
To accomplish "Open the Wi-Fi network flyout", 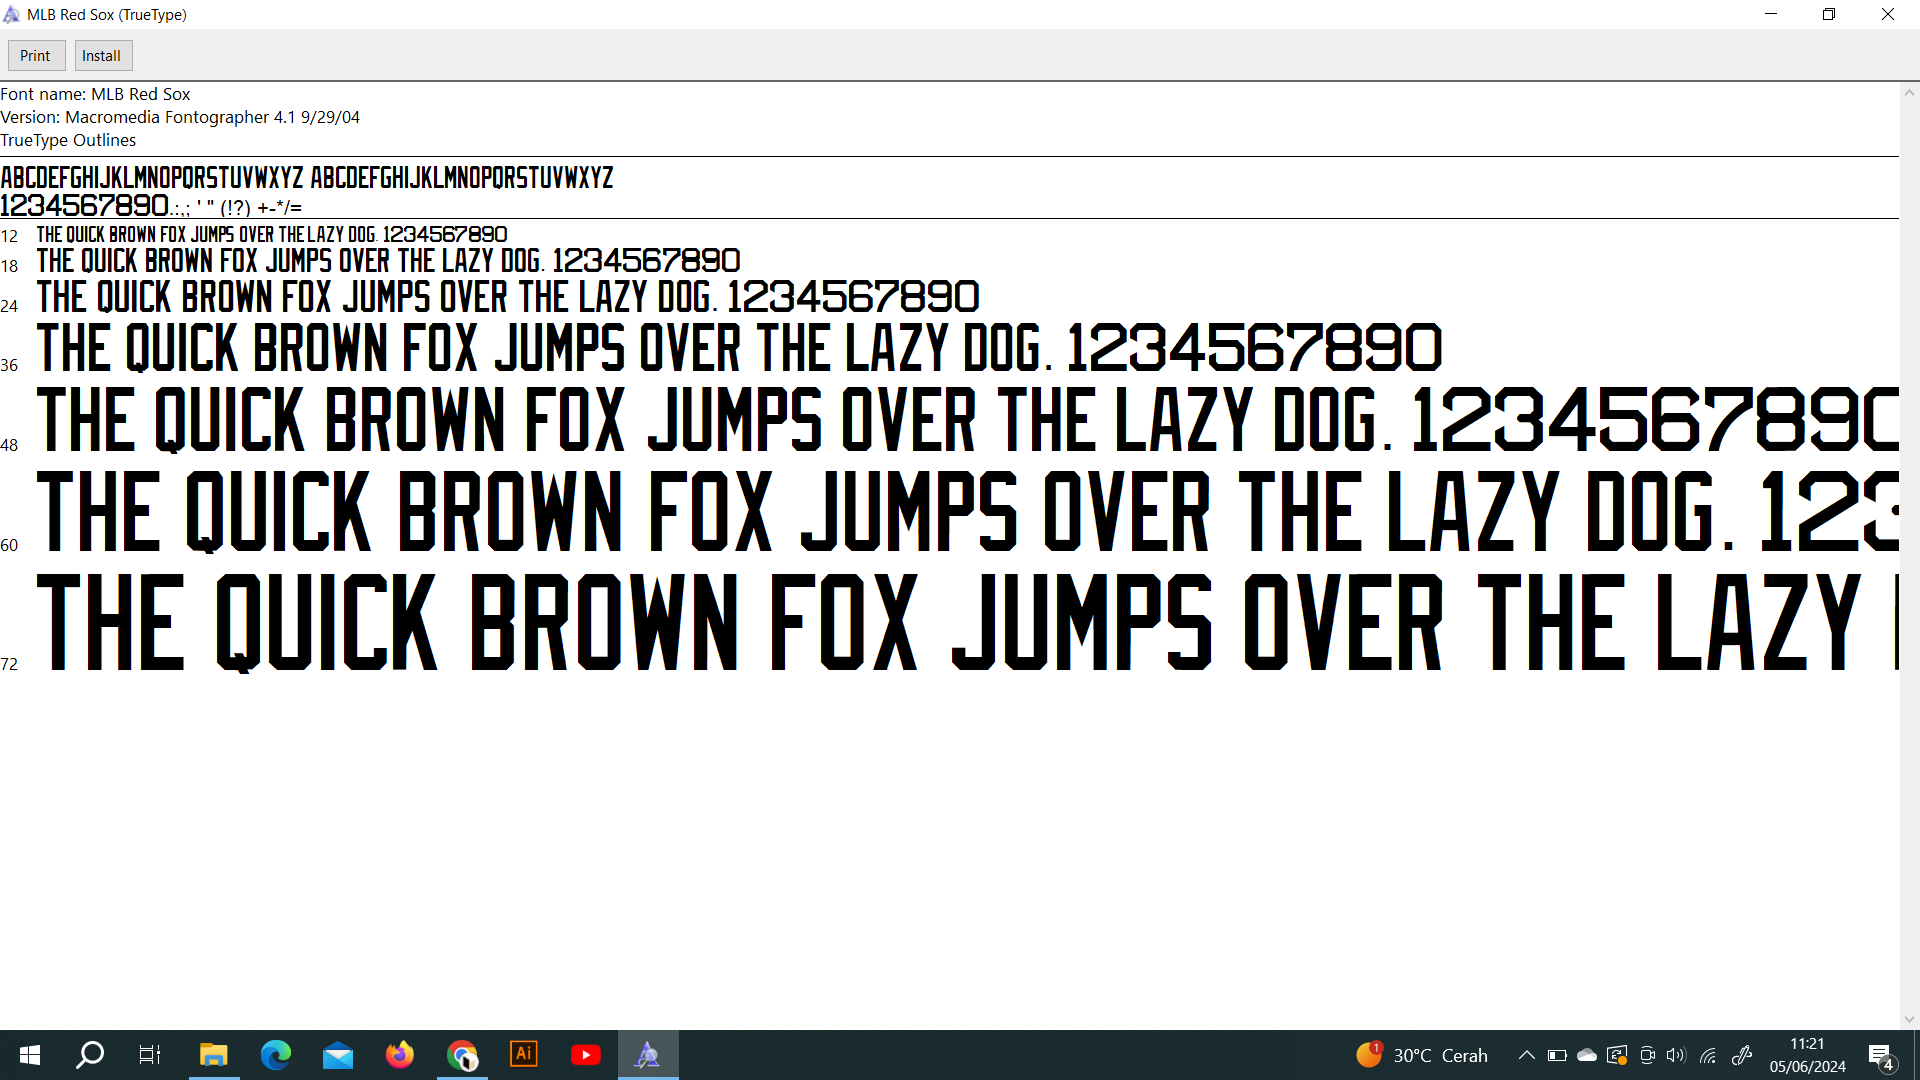I will pyautogui.click(x=1708, y=1055).
